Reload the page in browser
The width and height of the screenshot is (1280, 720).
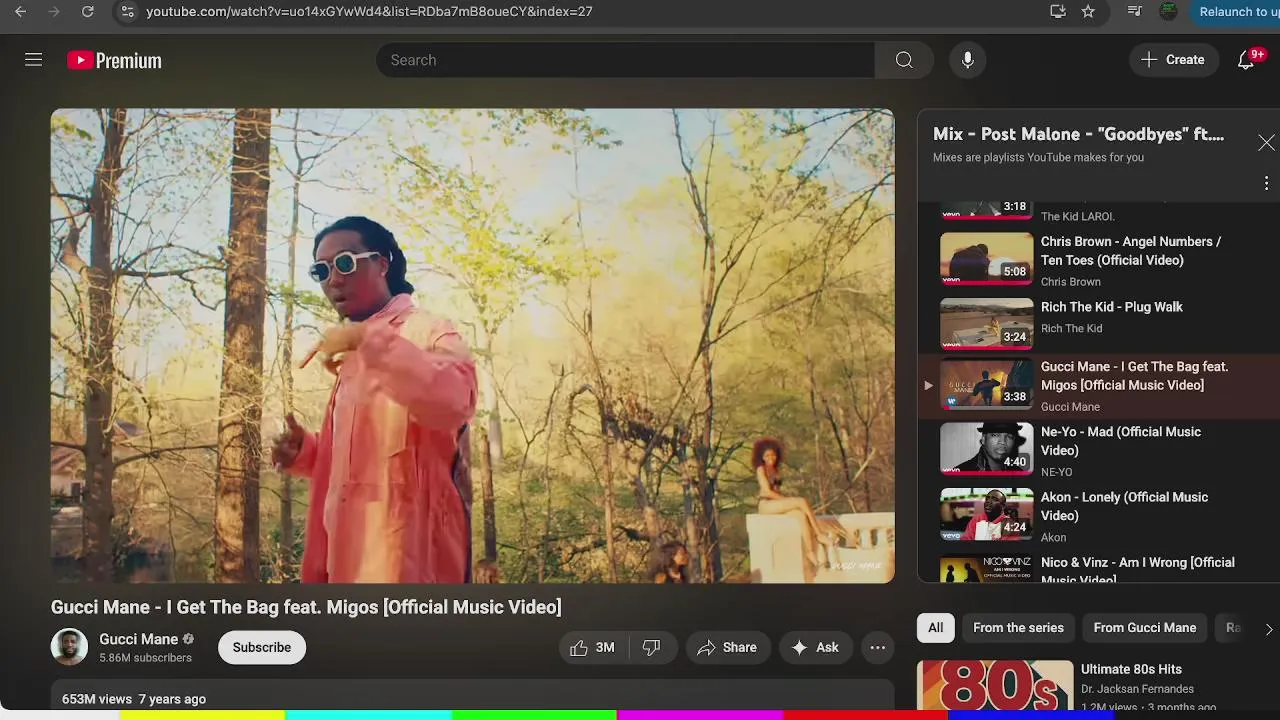pos(88,12)
